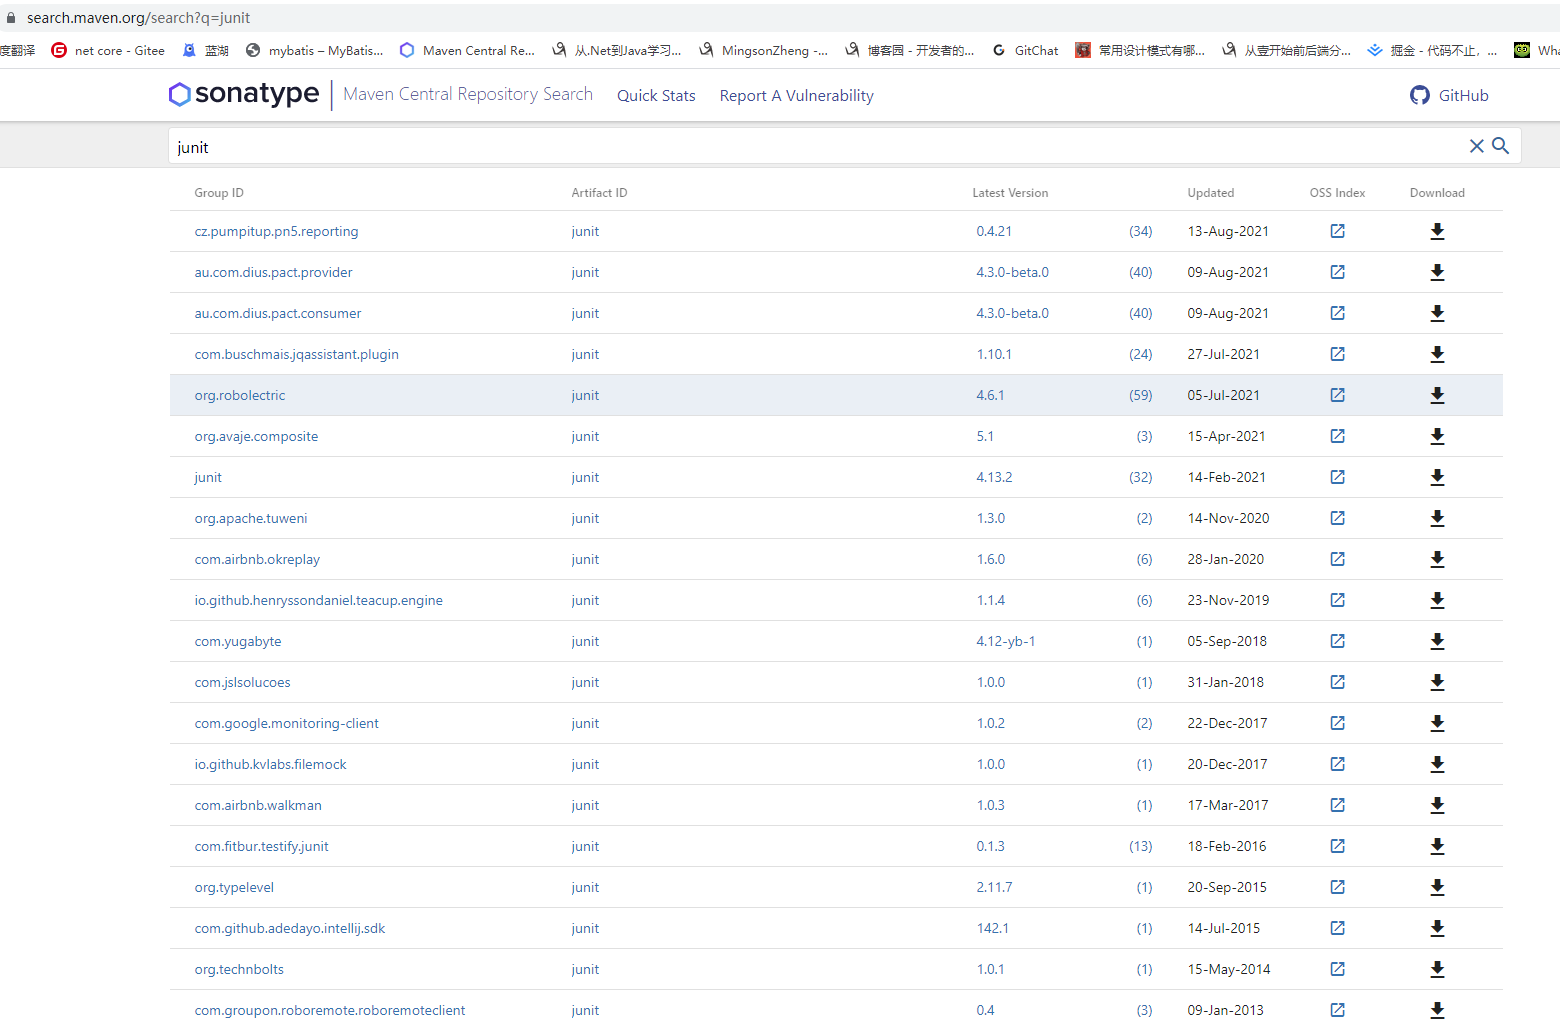Click the 05-Jul-2021 updated date
The width and height of the screenshot is (1560, 1029).
(x=1224, y=395)
